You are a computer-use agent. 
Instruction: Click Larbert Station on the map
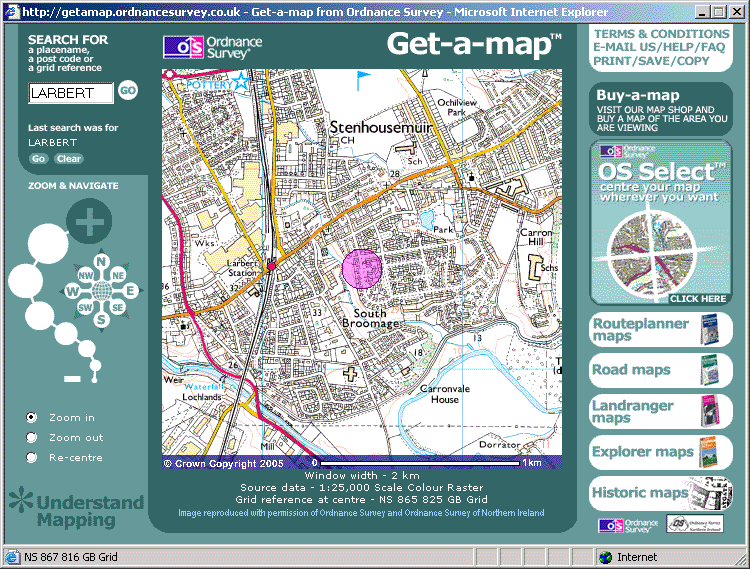(271, 266)
